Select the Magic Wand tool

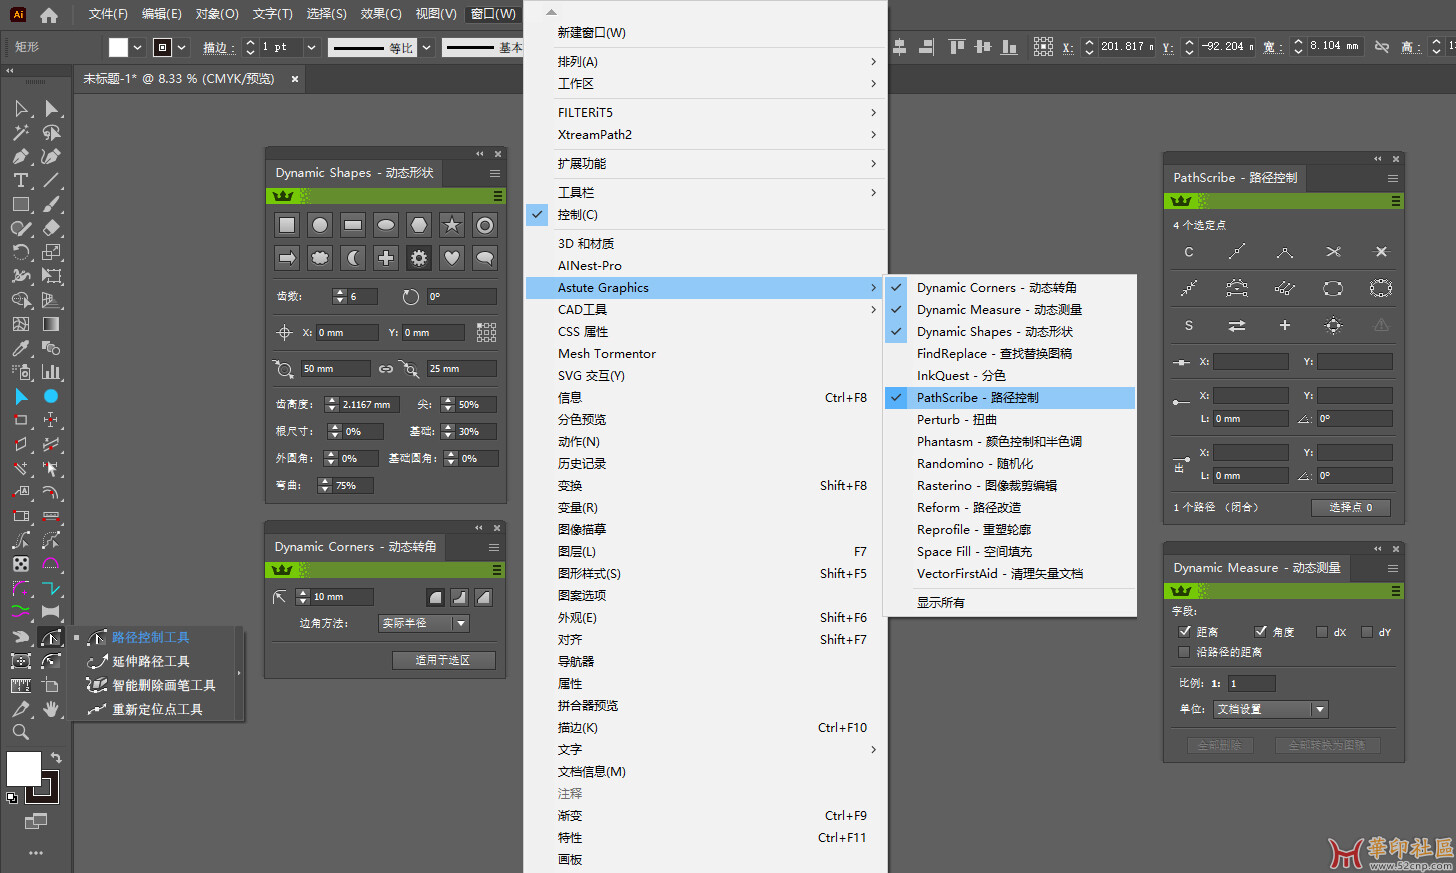(x=20, y=132)
